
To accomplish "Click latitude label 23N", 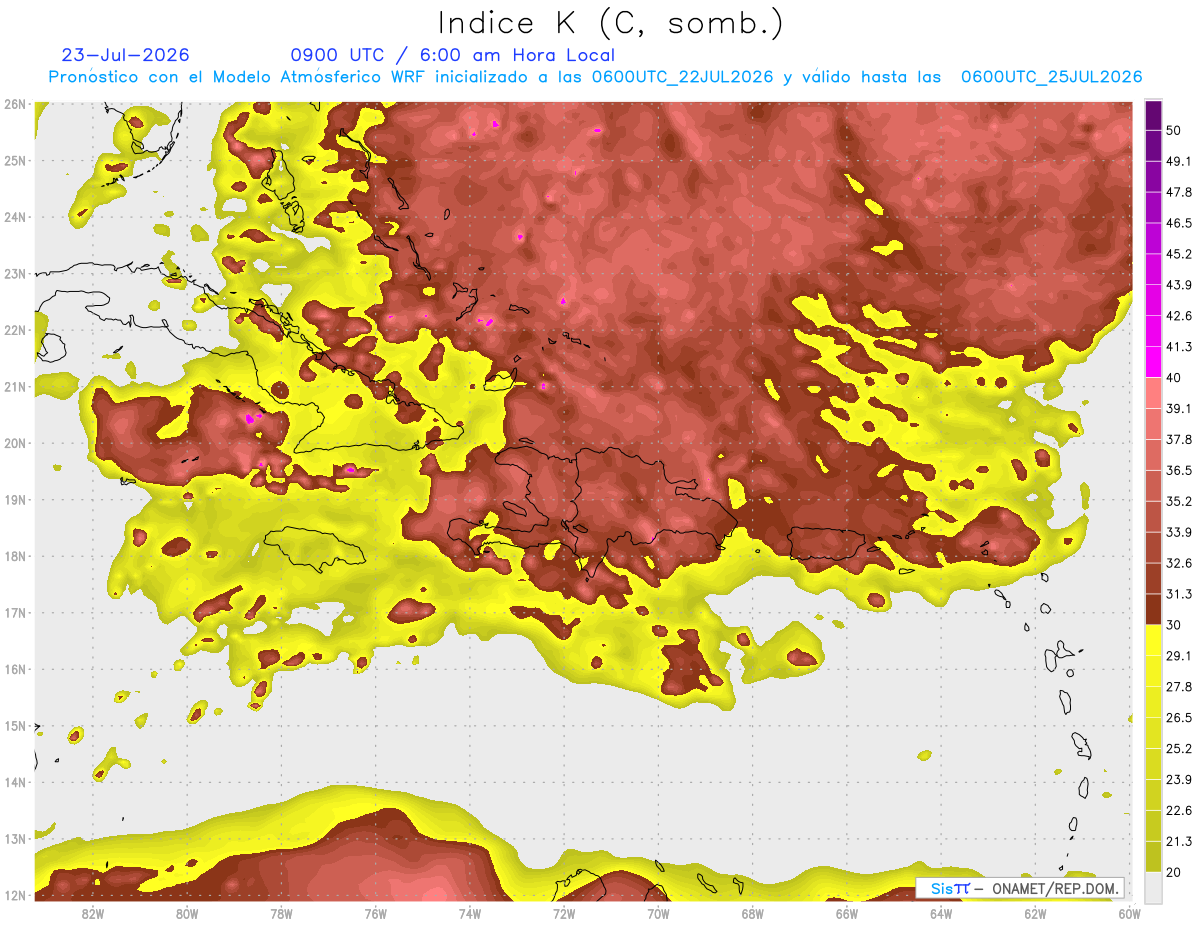I will (x=15, y=273).
